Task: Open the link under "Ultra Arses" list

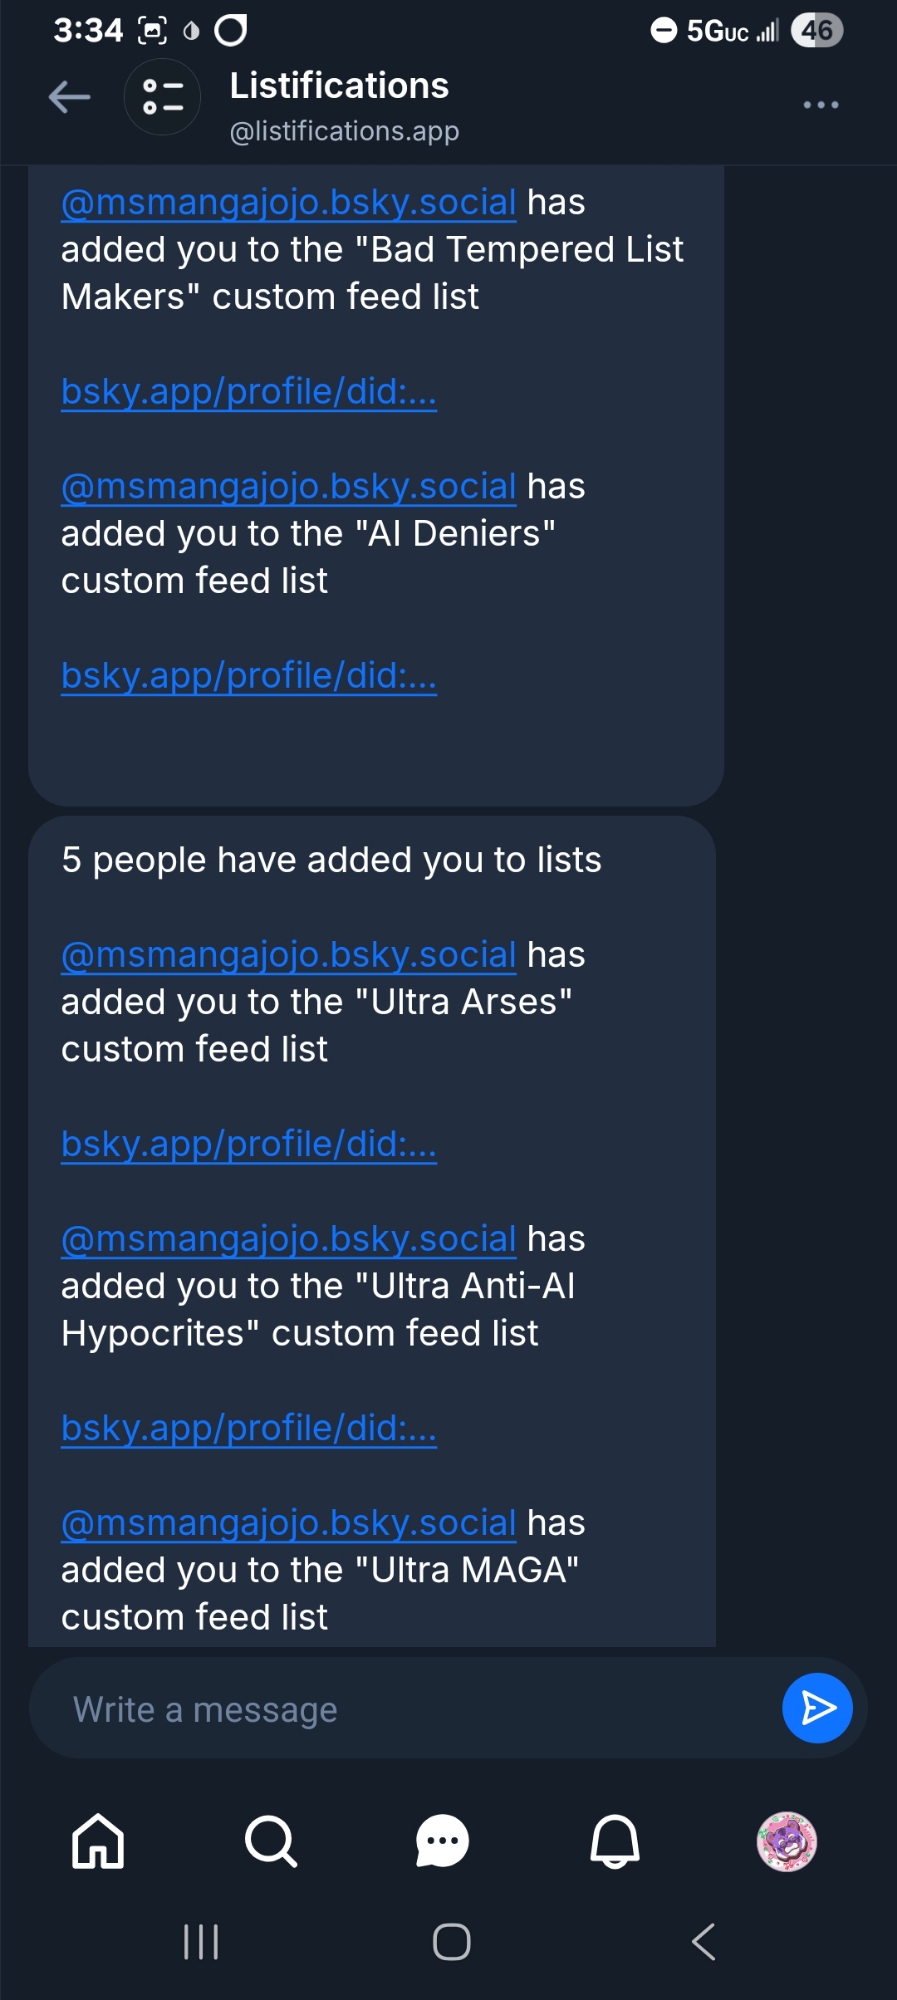Action: point(249,1144)
